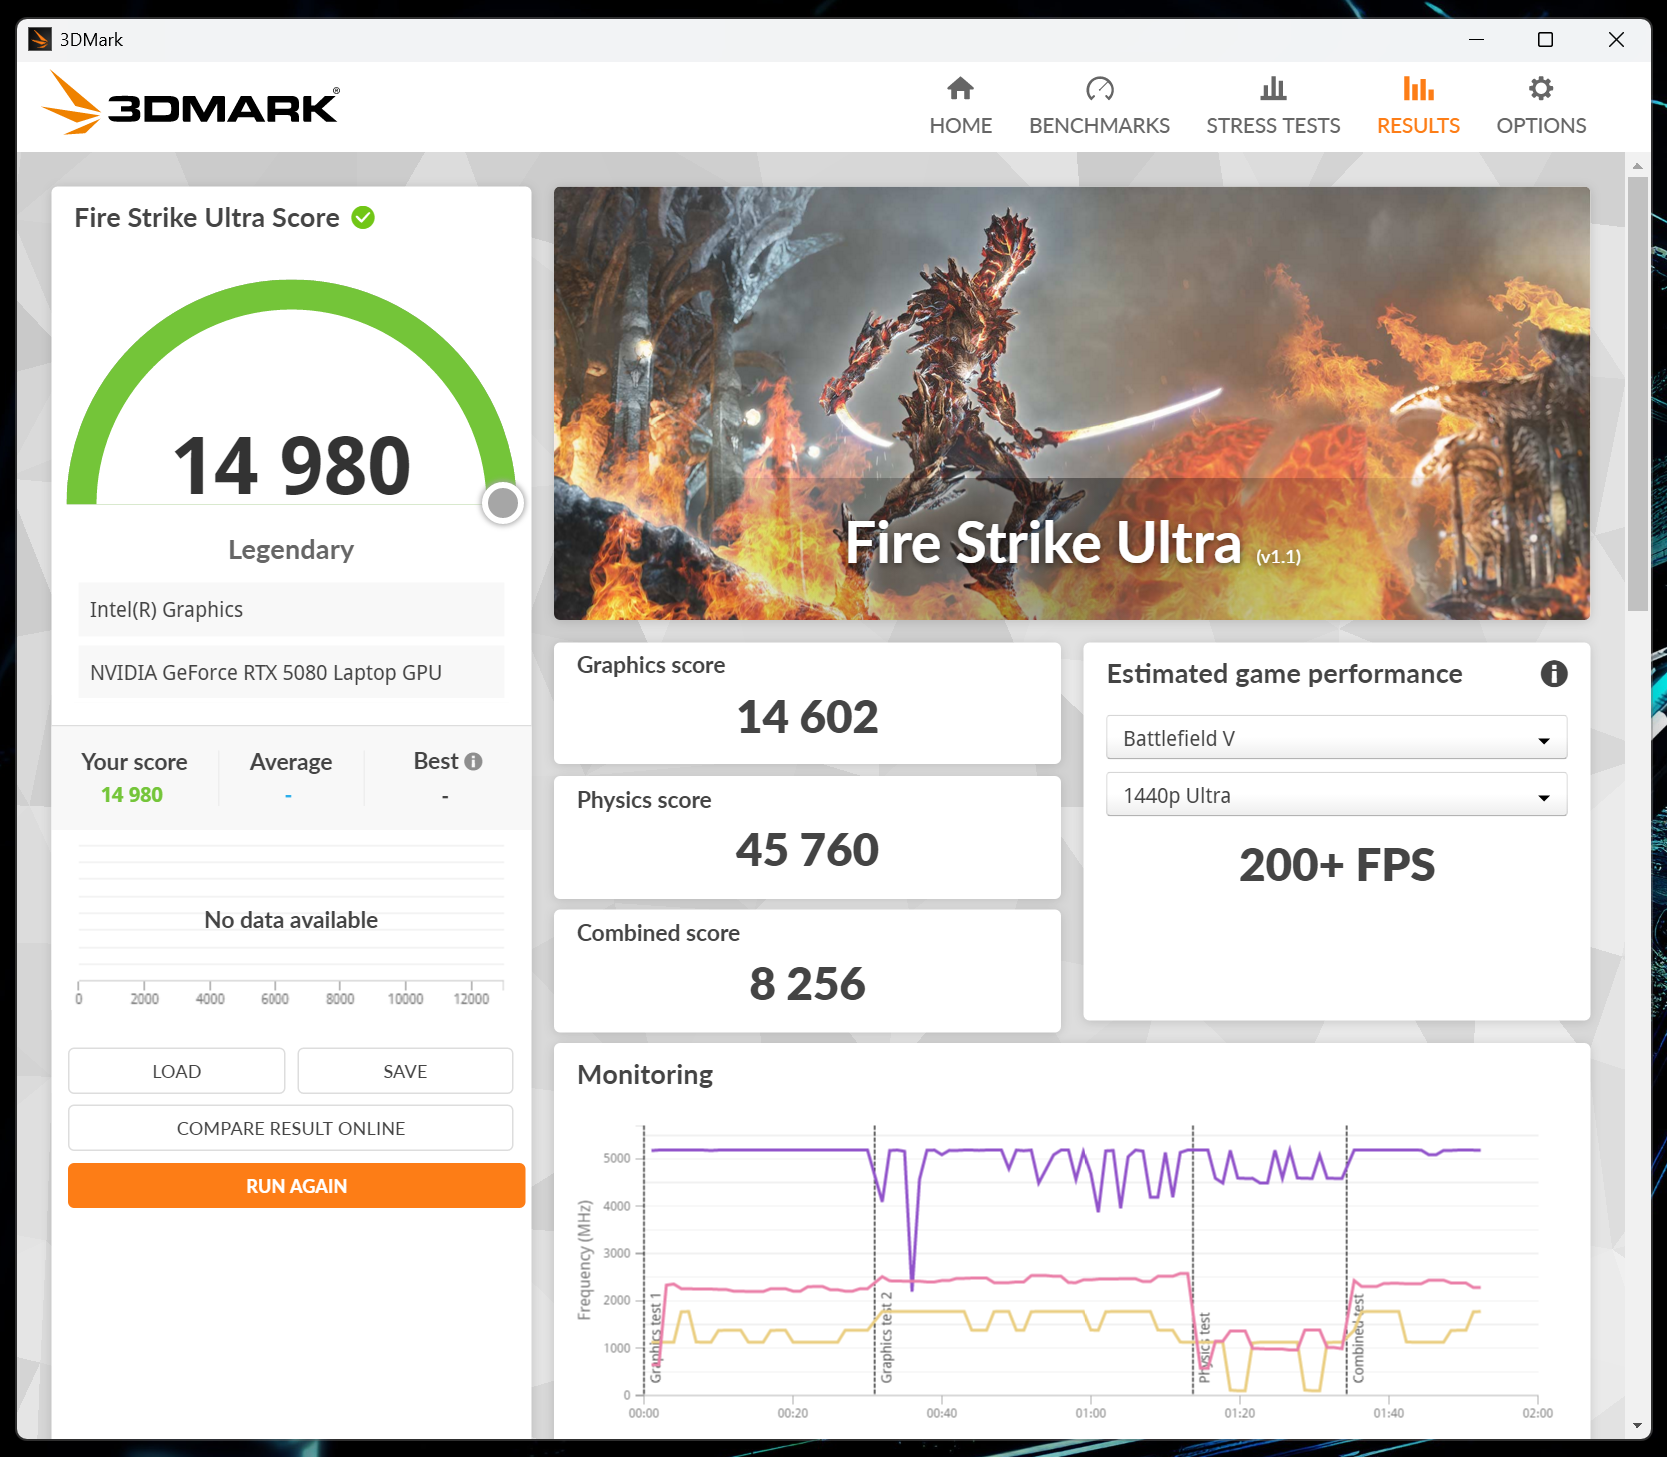Click the scrollbar up arrow
This screenshot has width=1667, height=1457.
click(x=1637, y=165)
